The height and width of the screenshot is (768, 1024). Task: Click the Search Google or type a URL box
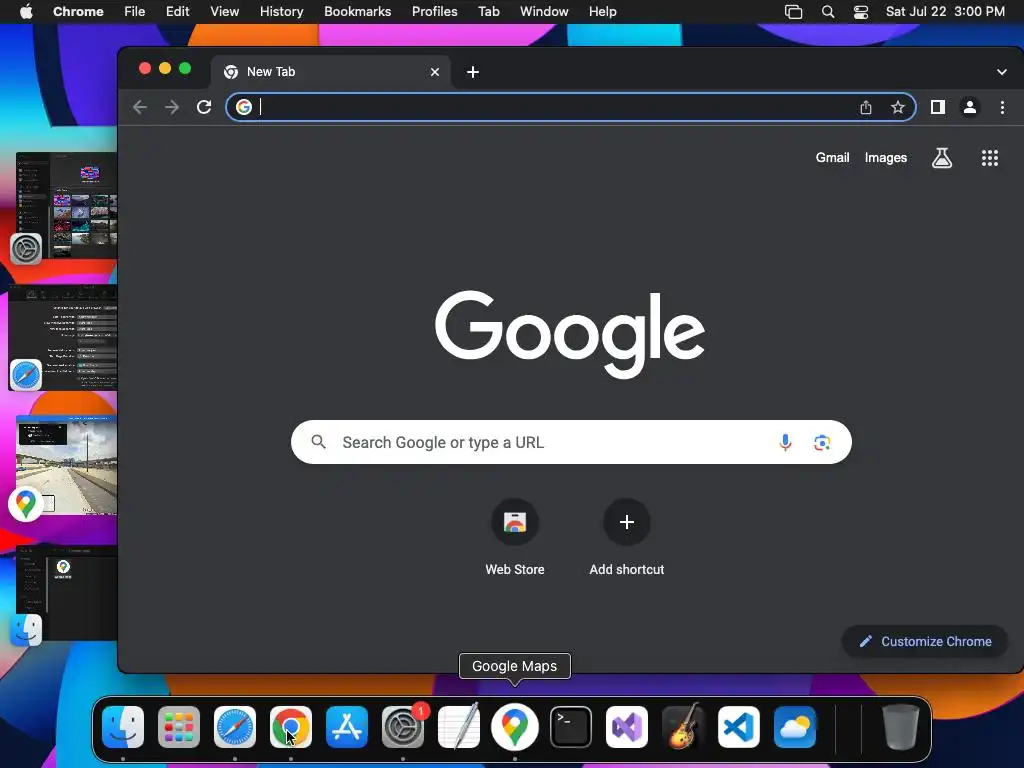click(x=571, y=442)
